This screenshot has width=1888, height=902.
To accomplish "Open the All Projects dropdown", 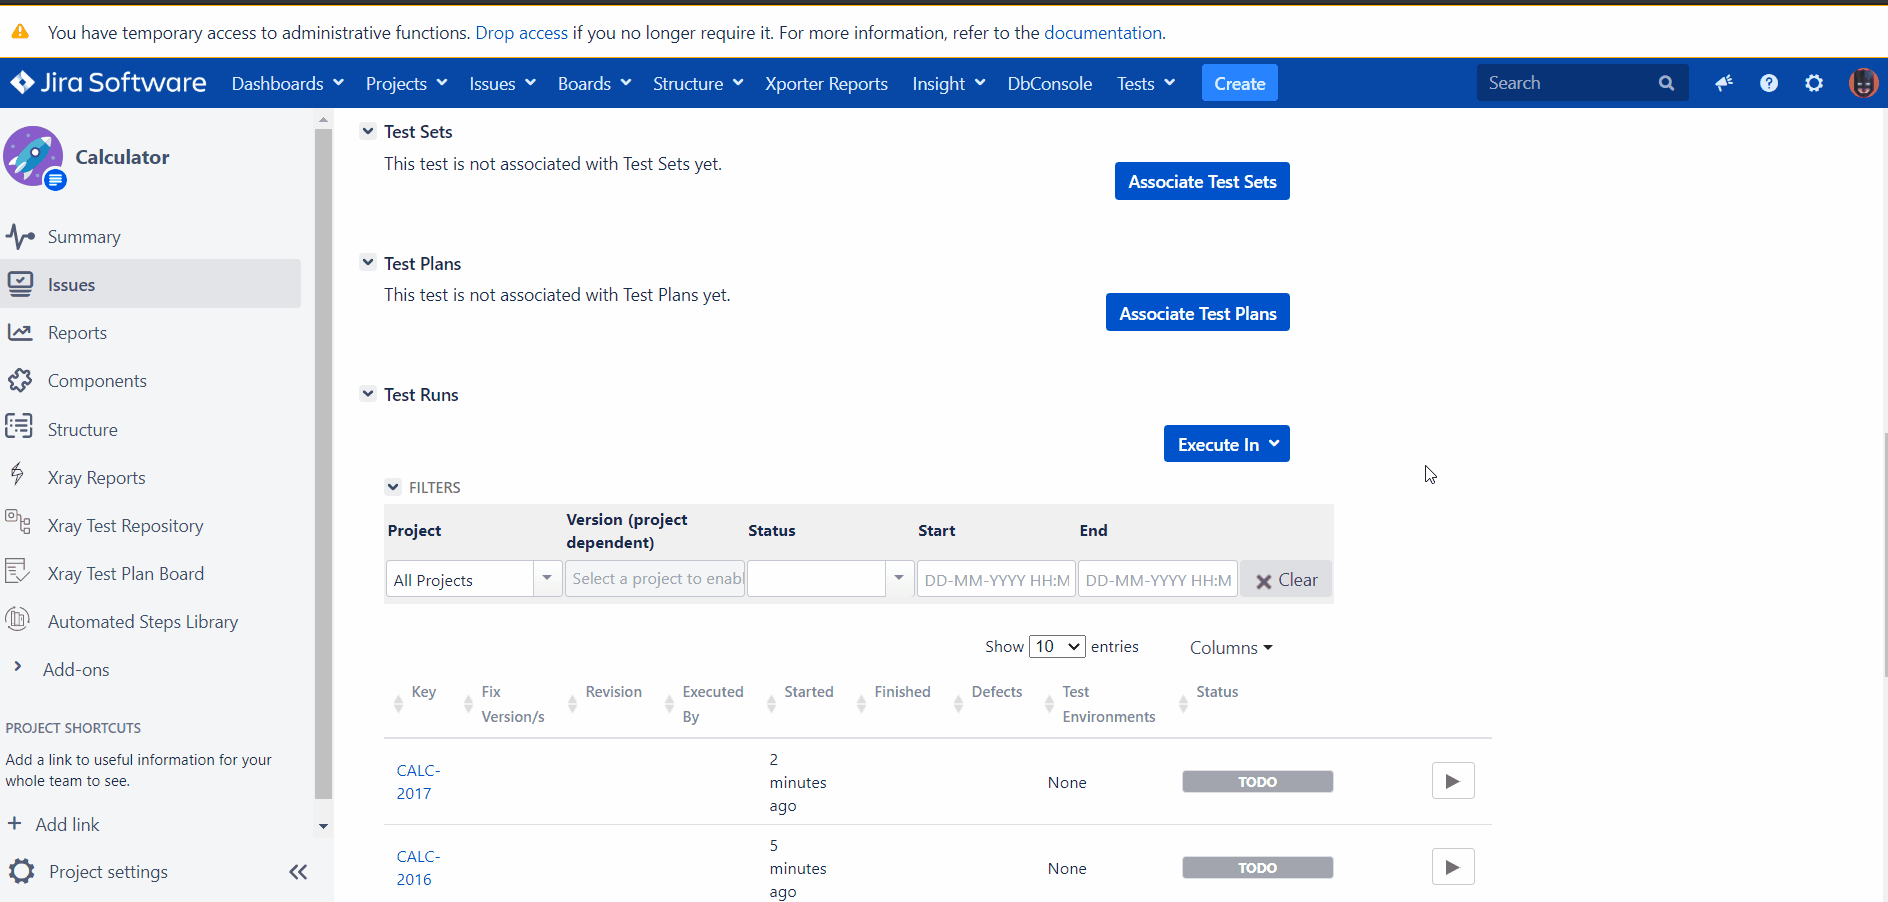I will tap(473, 580).
